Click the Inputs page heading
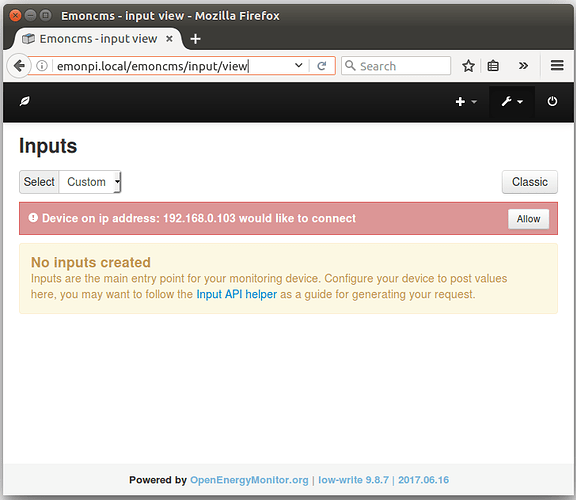Image resolution: width=576 pixels, height=500 pixels. tap(48, 146)
